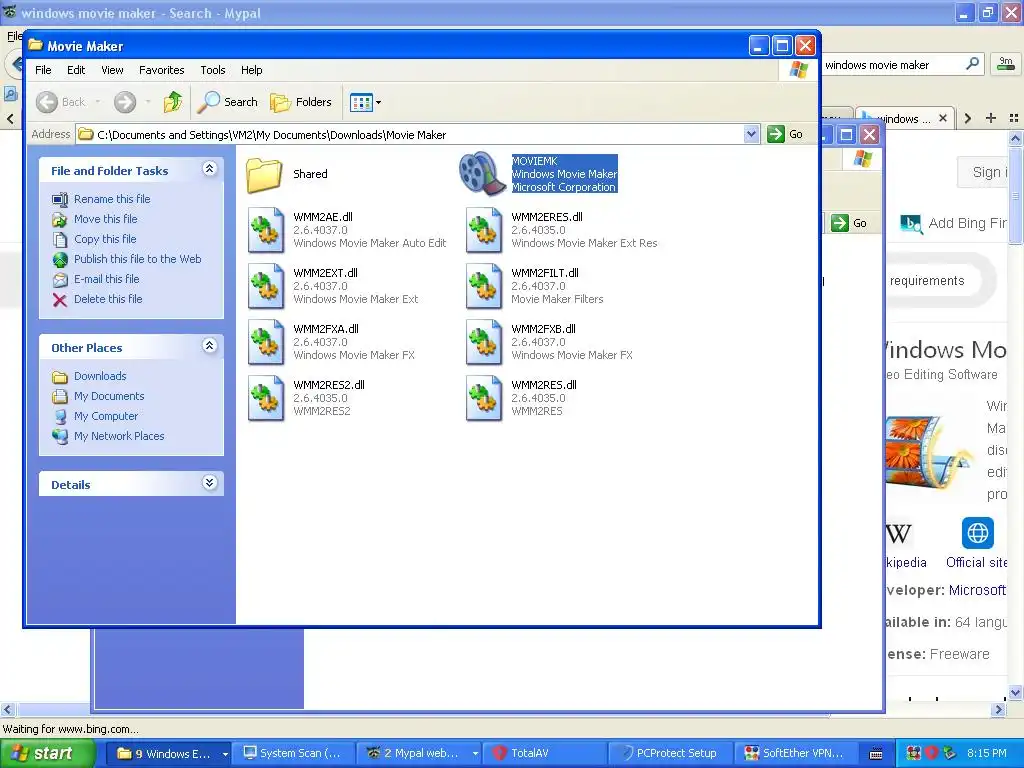The width and height of the screenshot is (1024, 768).
Task: Go up one folder level
Action: tap(173, 102)
